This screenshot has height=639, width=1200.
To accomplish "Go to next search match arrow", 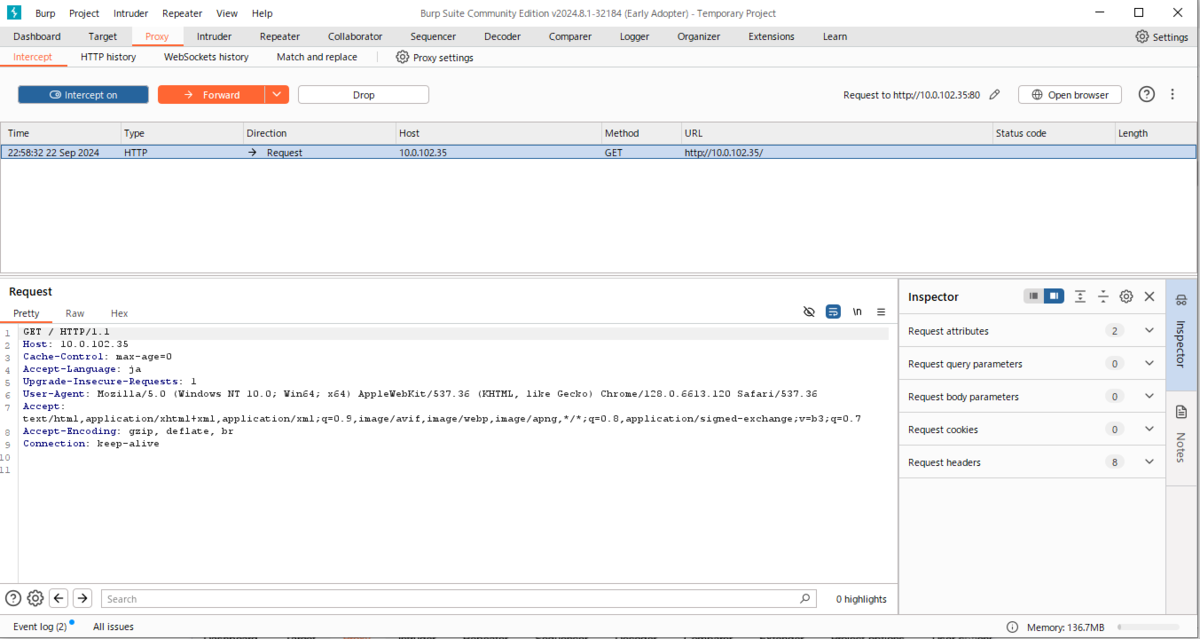I will [82, 598].
